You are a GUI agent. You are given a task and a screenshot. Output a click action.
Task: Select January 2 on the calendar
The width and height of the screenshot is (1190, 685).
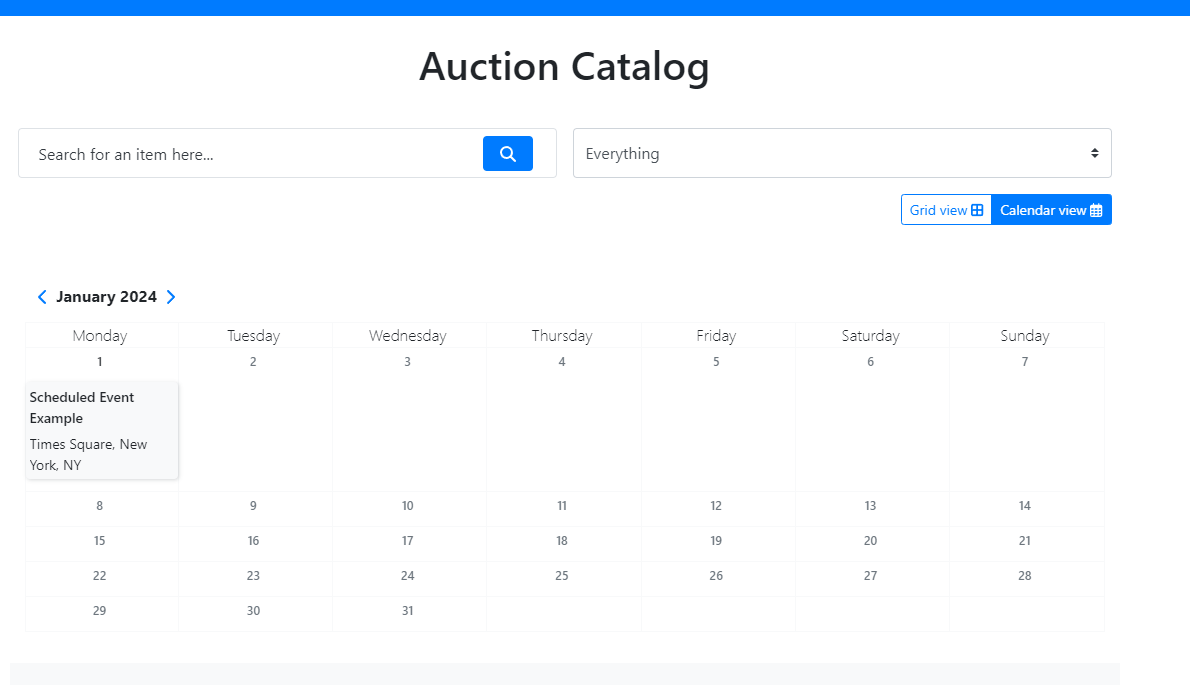point(253,362)
